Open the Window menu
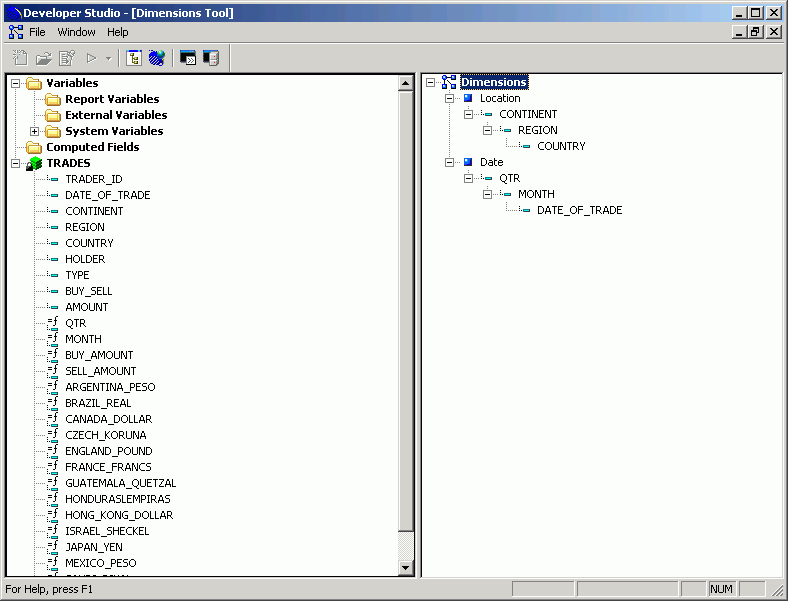Screen dimensions: 788x601 (76, 32)
